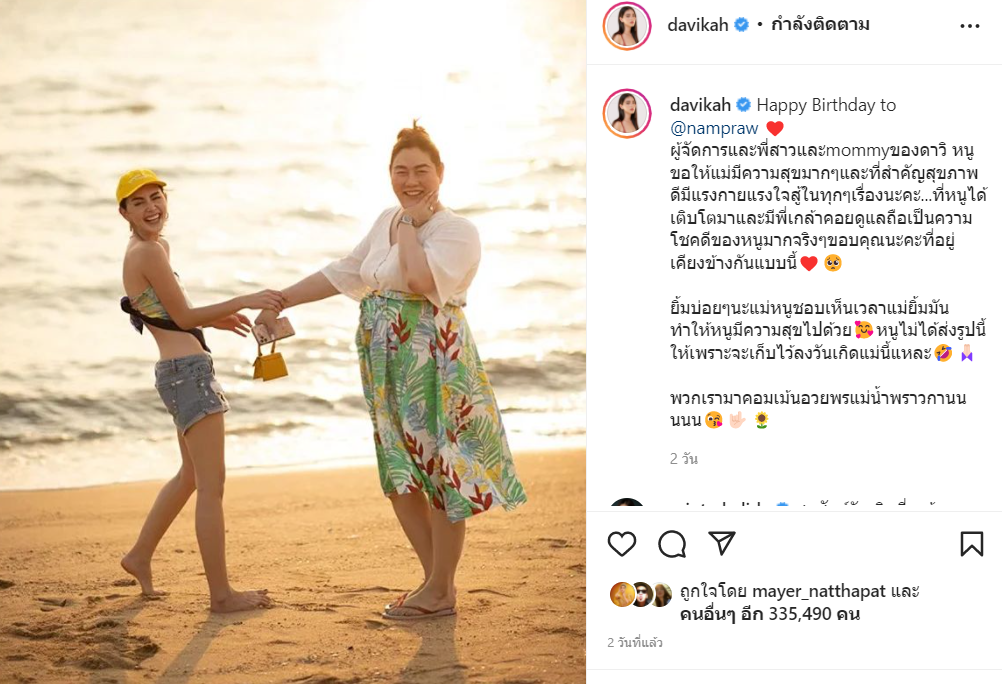1002x684 pixels.
Task: Toggle the กำลังติดตาม following button
Action: pyautogui.click(x=821, y=25)
